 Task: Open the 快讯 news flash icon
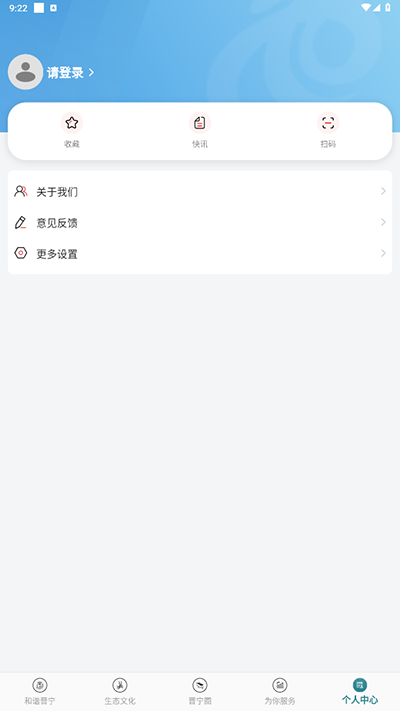(x=200, y=123)
